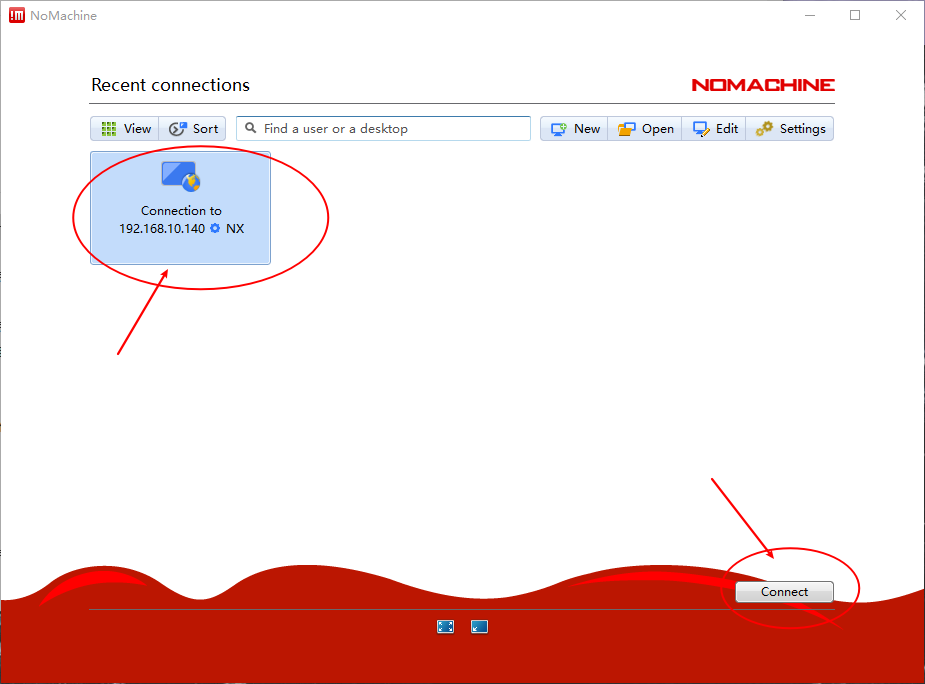Create a New connection

(x=574, y=129)
